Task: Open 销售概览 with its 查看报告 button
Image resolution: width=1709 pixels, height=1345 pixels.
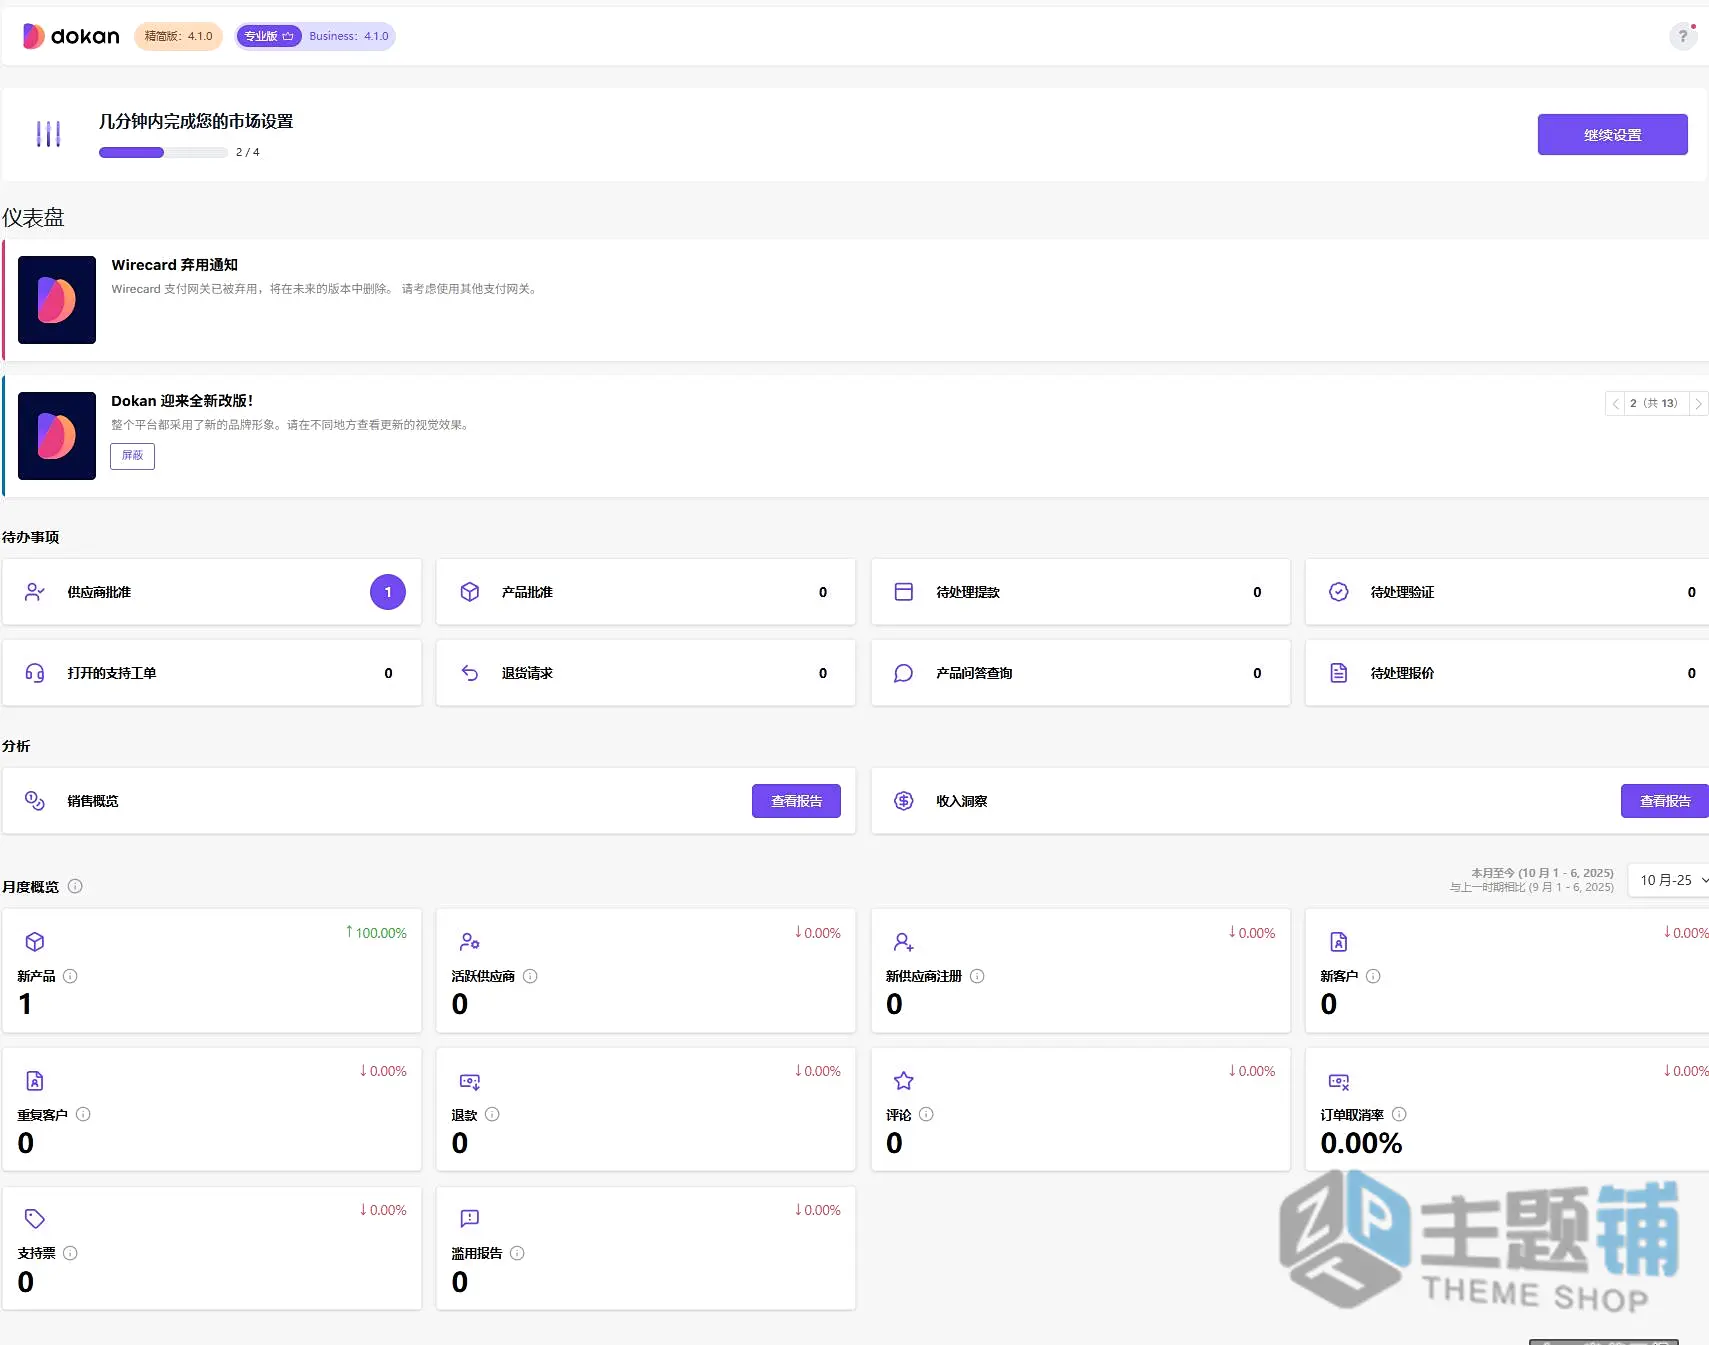Action: [796, 801]
